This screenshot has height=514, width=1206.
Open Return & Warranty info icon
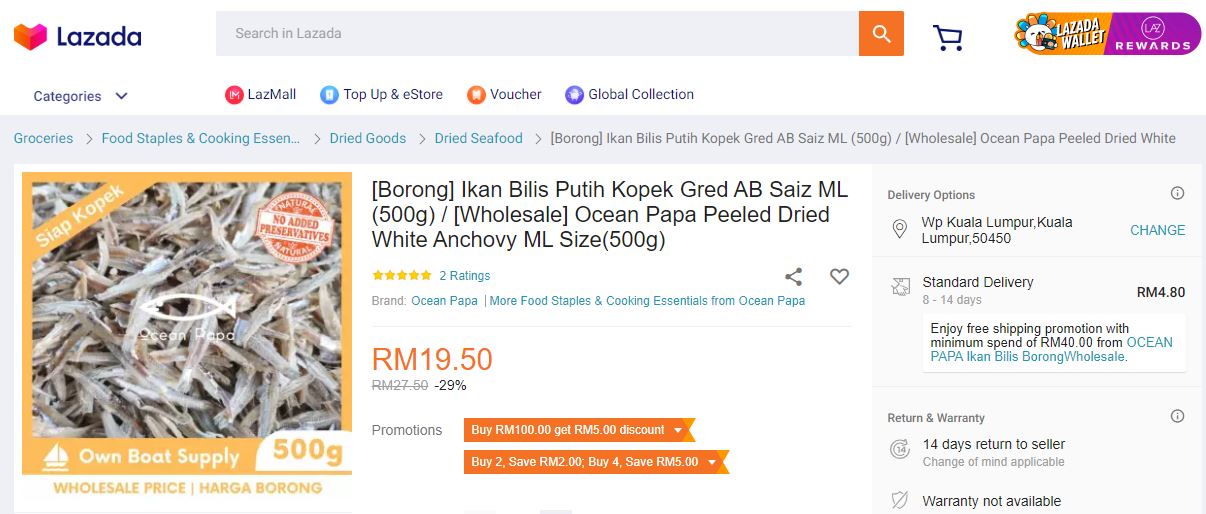click(1177, 417)
